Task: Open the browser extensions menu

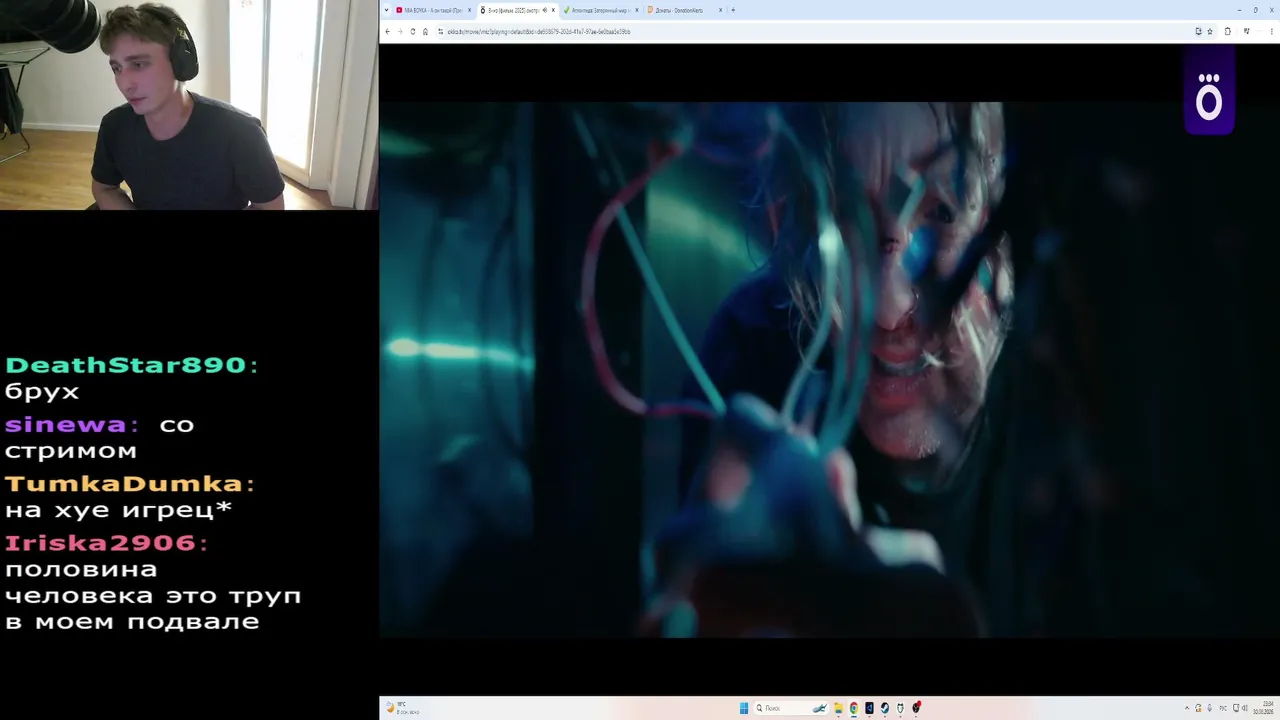Action: (1227, 31)
